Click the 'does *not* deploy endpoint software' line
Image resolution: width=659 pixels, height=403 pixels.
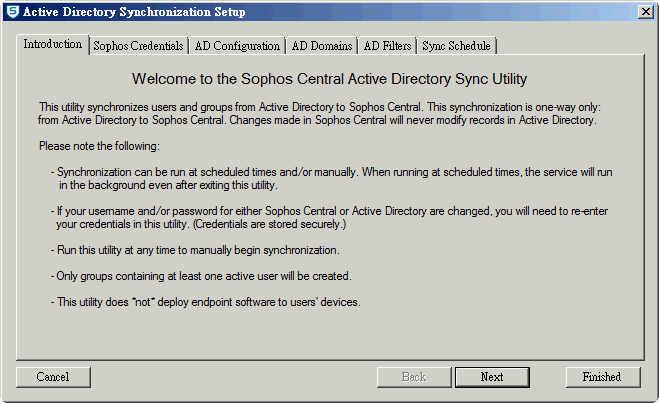tap(206, 302)
